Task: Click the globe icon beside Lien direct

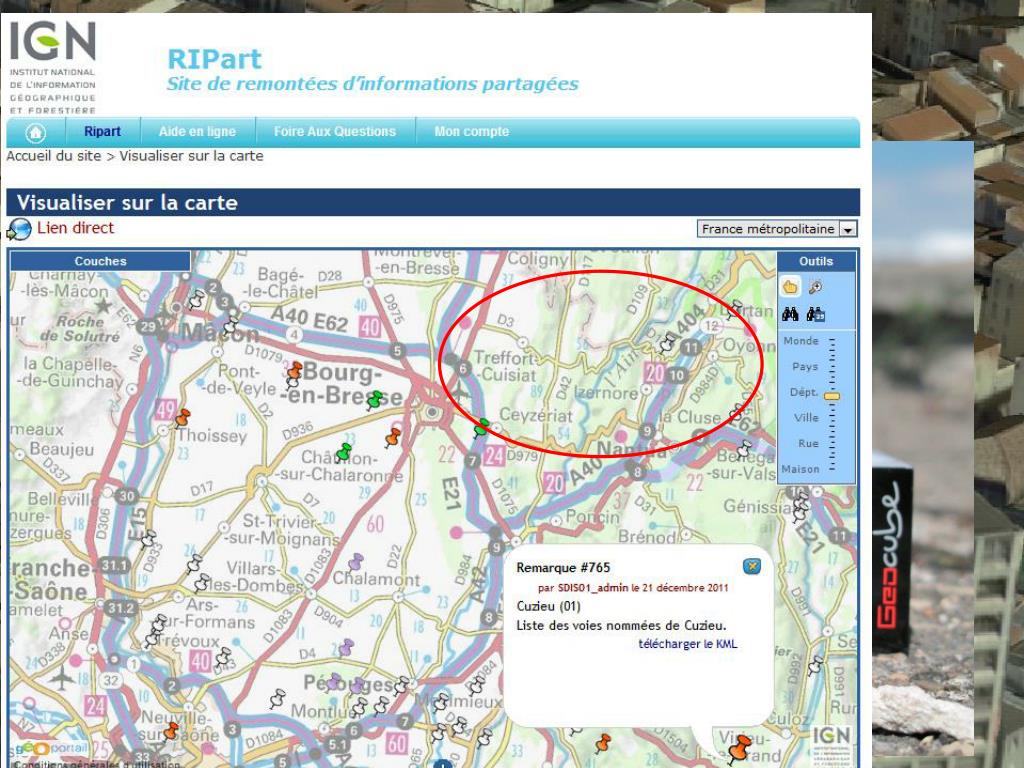Action: 19,229
